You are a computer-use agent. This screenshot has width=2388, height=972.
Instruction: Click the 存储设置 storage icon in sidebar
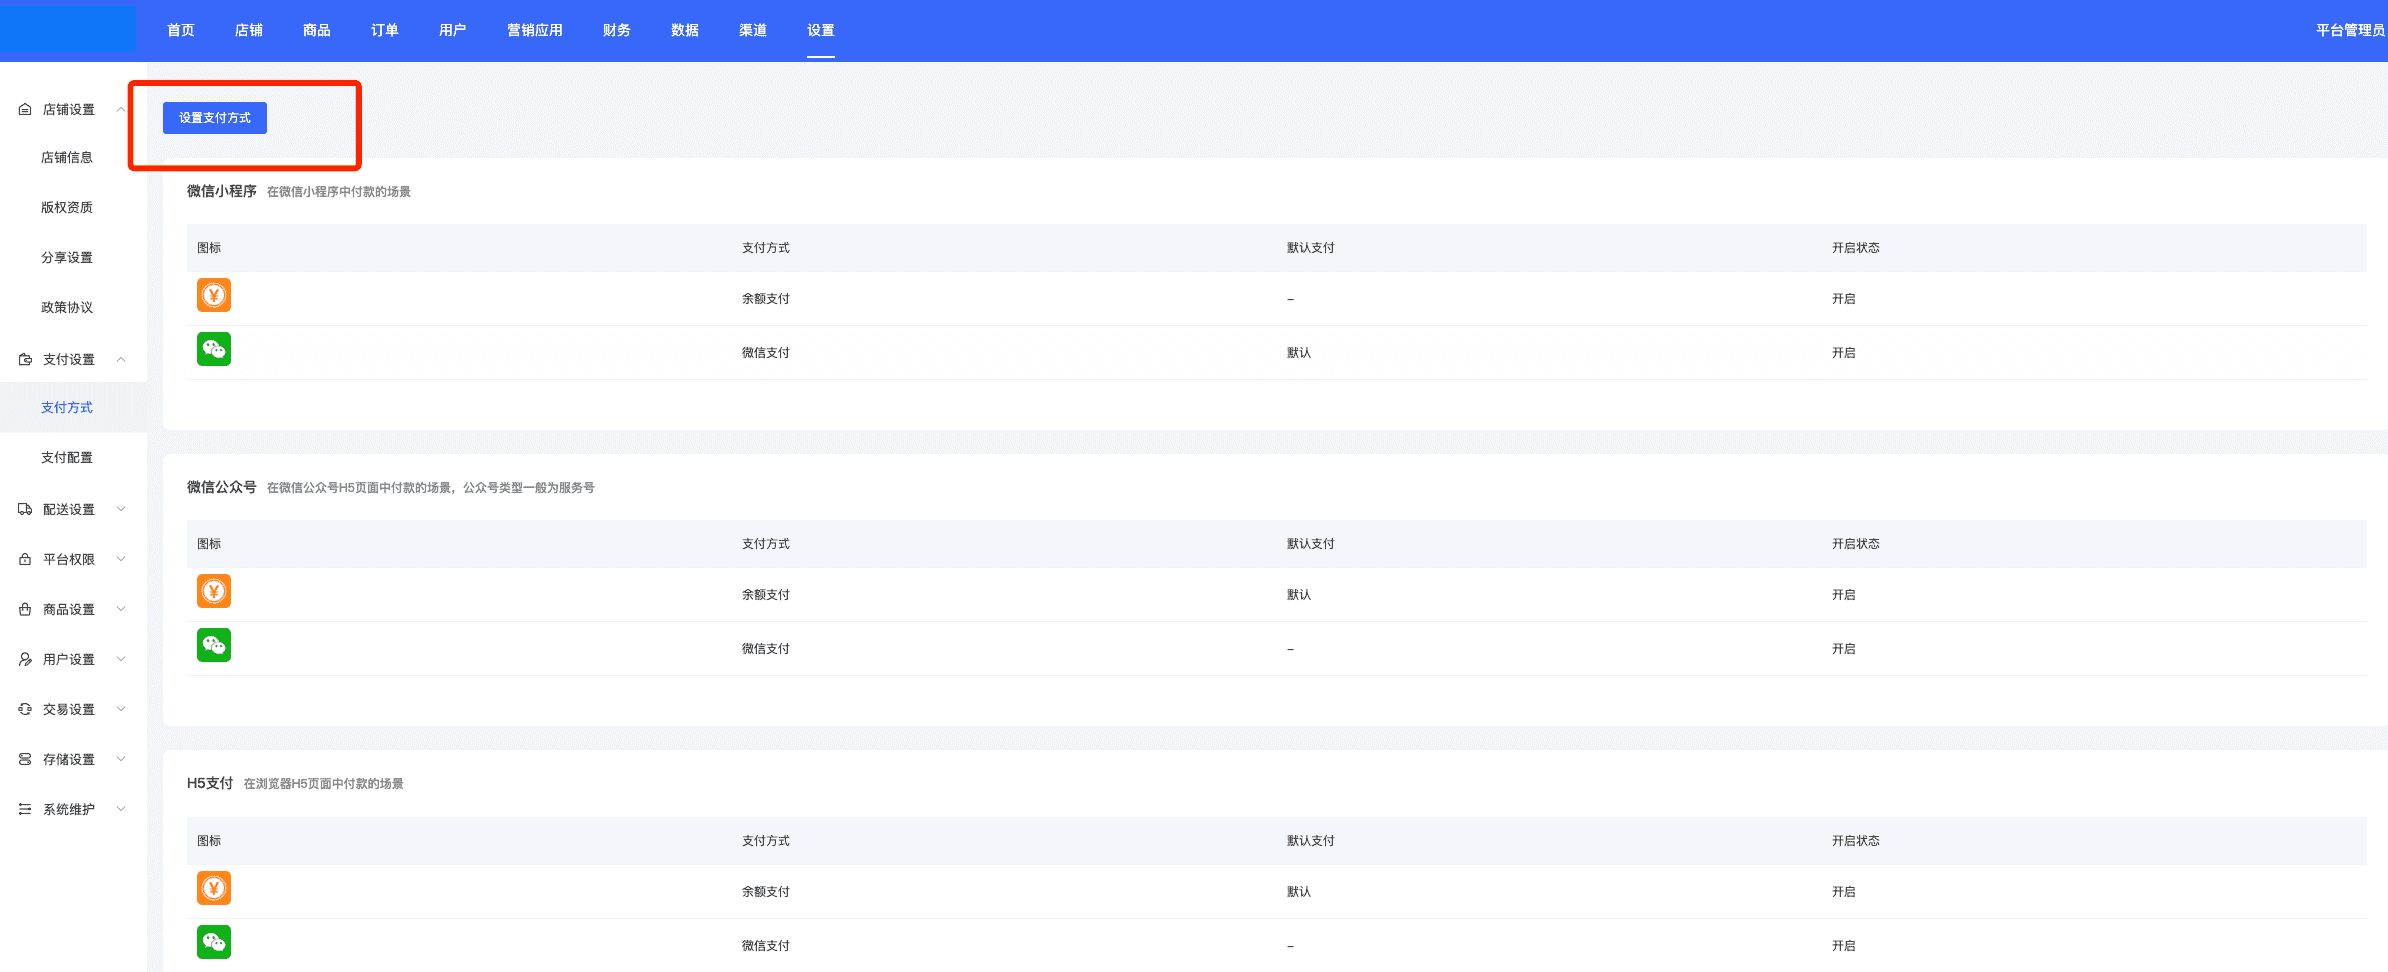(25, 759)
